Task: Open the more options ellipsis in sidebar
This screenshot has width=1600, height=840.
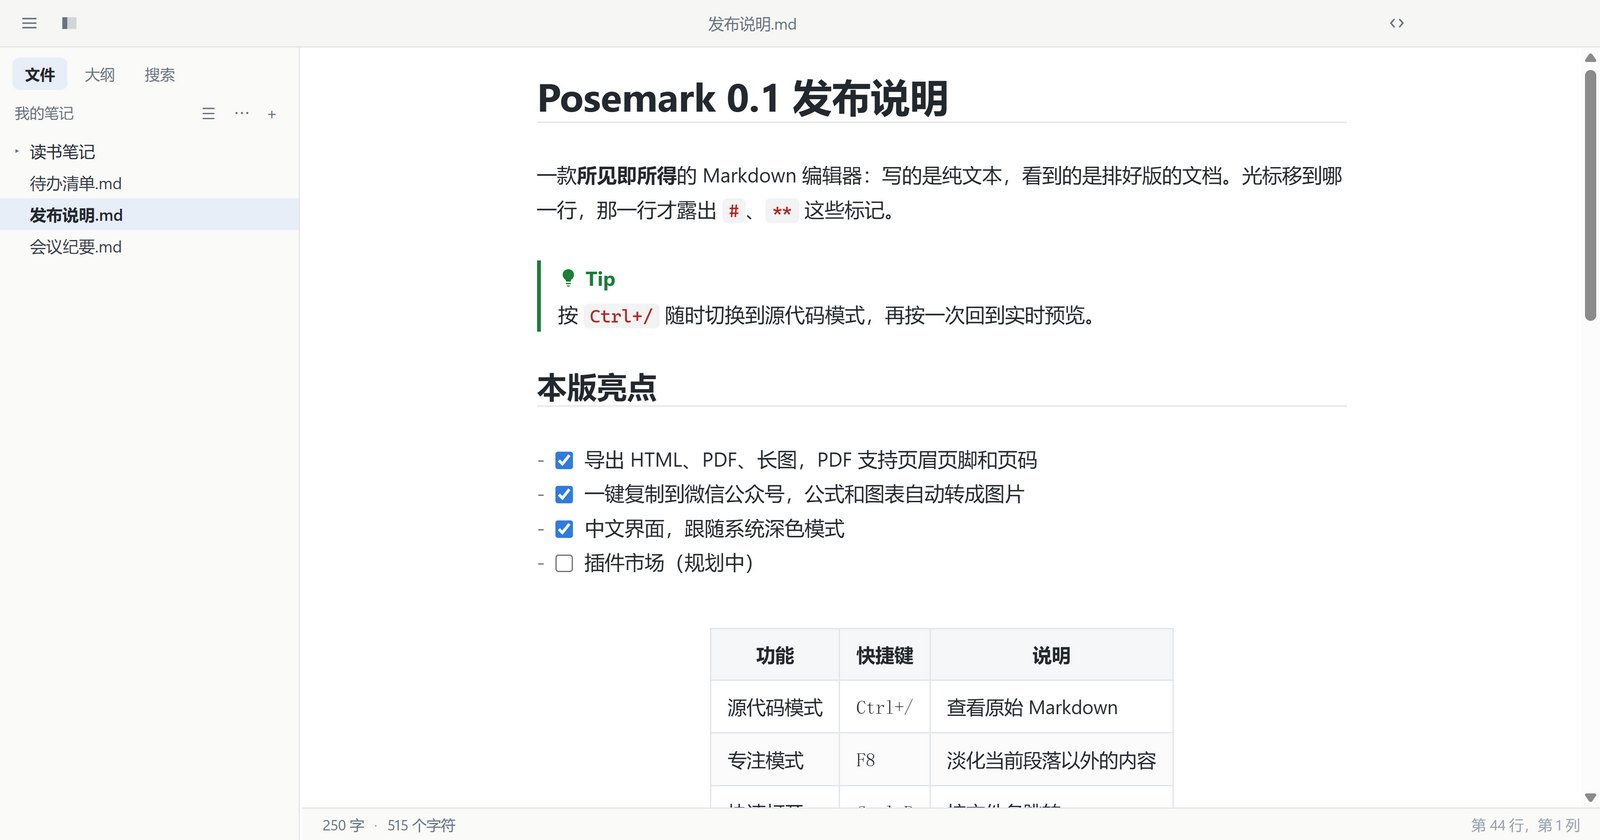Action: (x=242, y=114)
